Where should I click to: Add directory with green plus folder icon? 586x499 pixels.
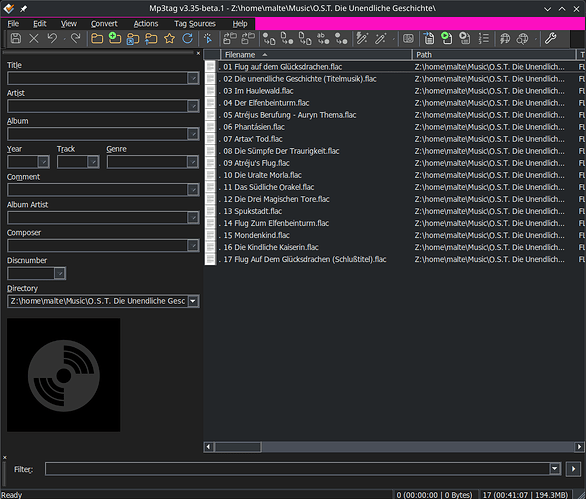coord(115,38)
